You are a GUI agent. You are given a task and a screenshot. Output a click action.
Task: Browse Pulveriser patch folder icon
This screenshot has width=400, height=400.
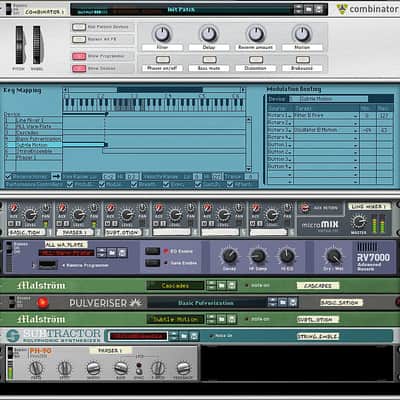283,303
